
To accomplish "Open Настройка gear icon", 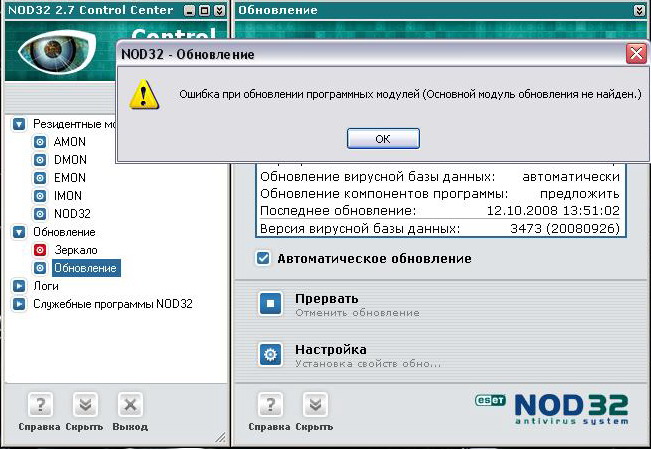I will pos(270,355).
